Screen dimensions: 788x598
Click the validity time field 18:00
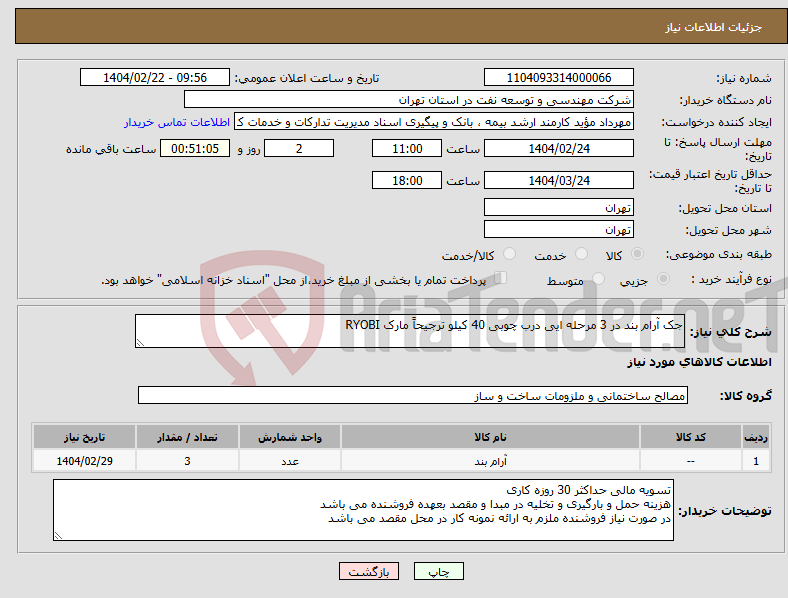(x=407, y=180)
